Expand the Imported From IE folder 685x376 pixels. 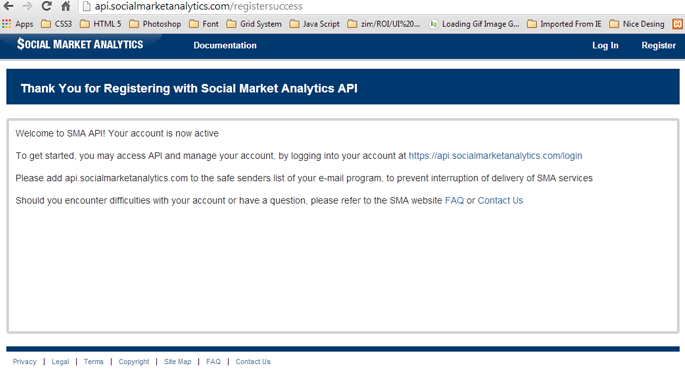click(564, 24)
